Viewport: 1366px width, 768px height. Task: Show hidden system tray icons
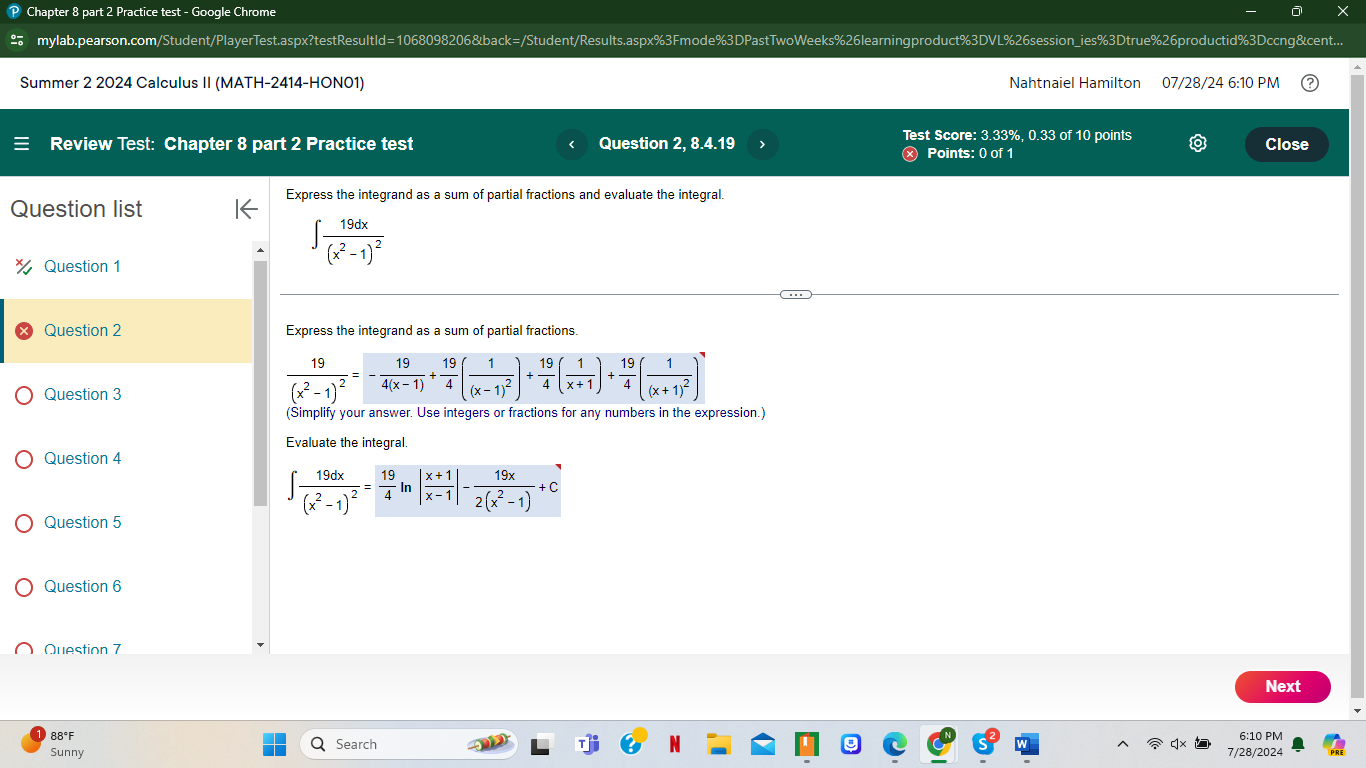pos(1122,744)
